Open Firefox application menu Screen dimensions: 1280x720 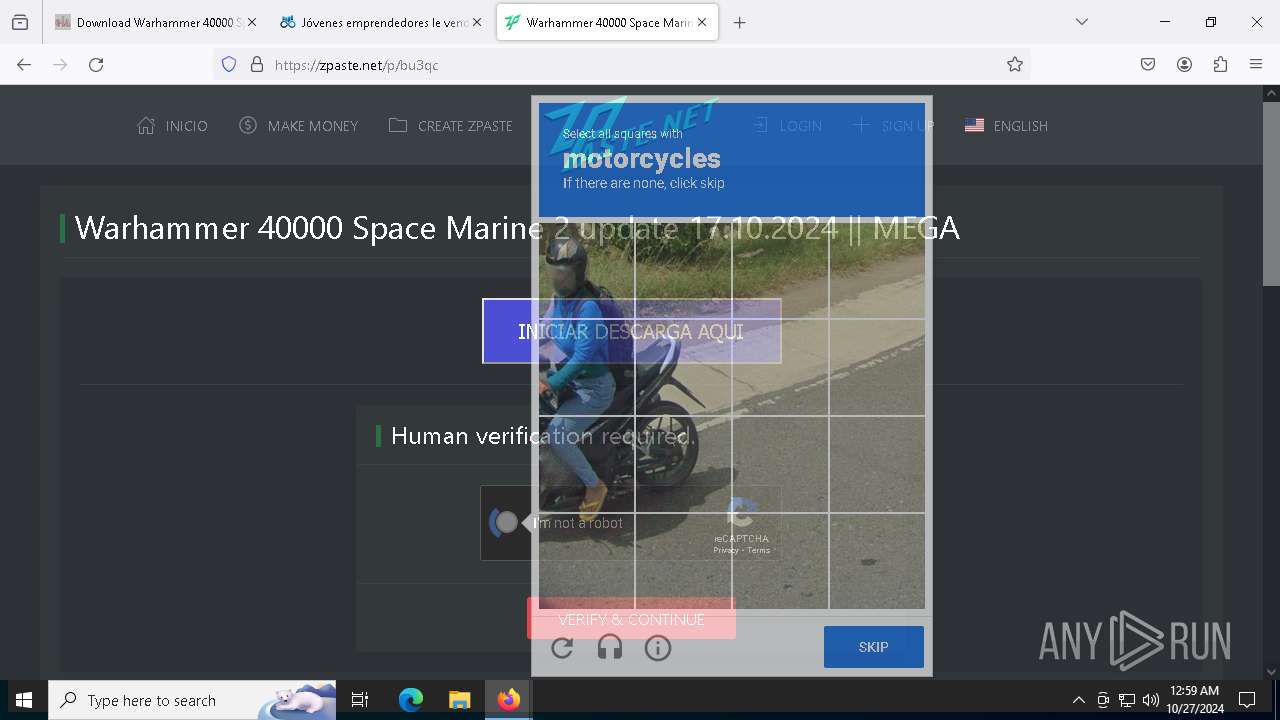[x=1256, y=64]
